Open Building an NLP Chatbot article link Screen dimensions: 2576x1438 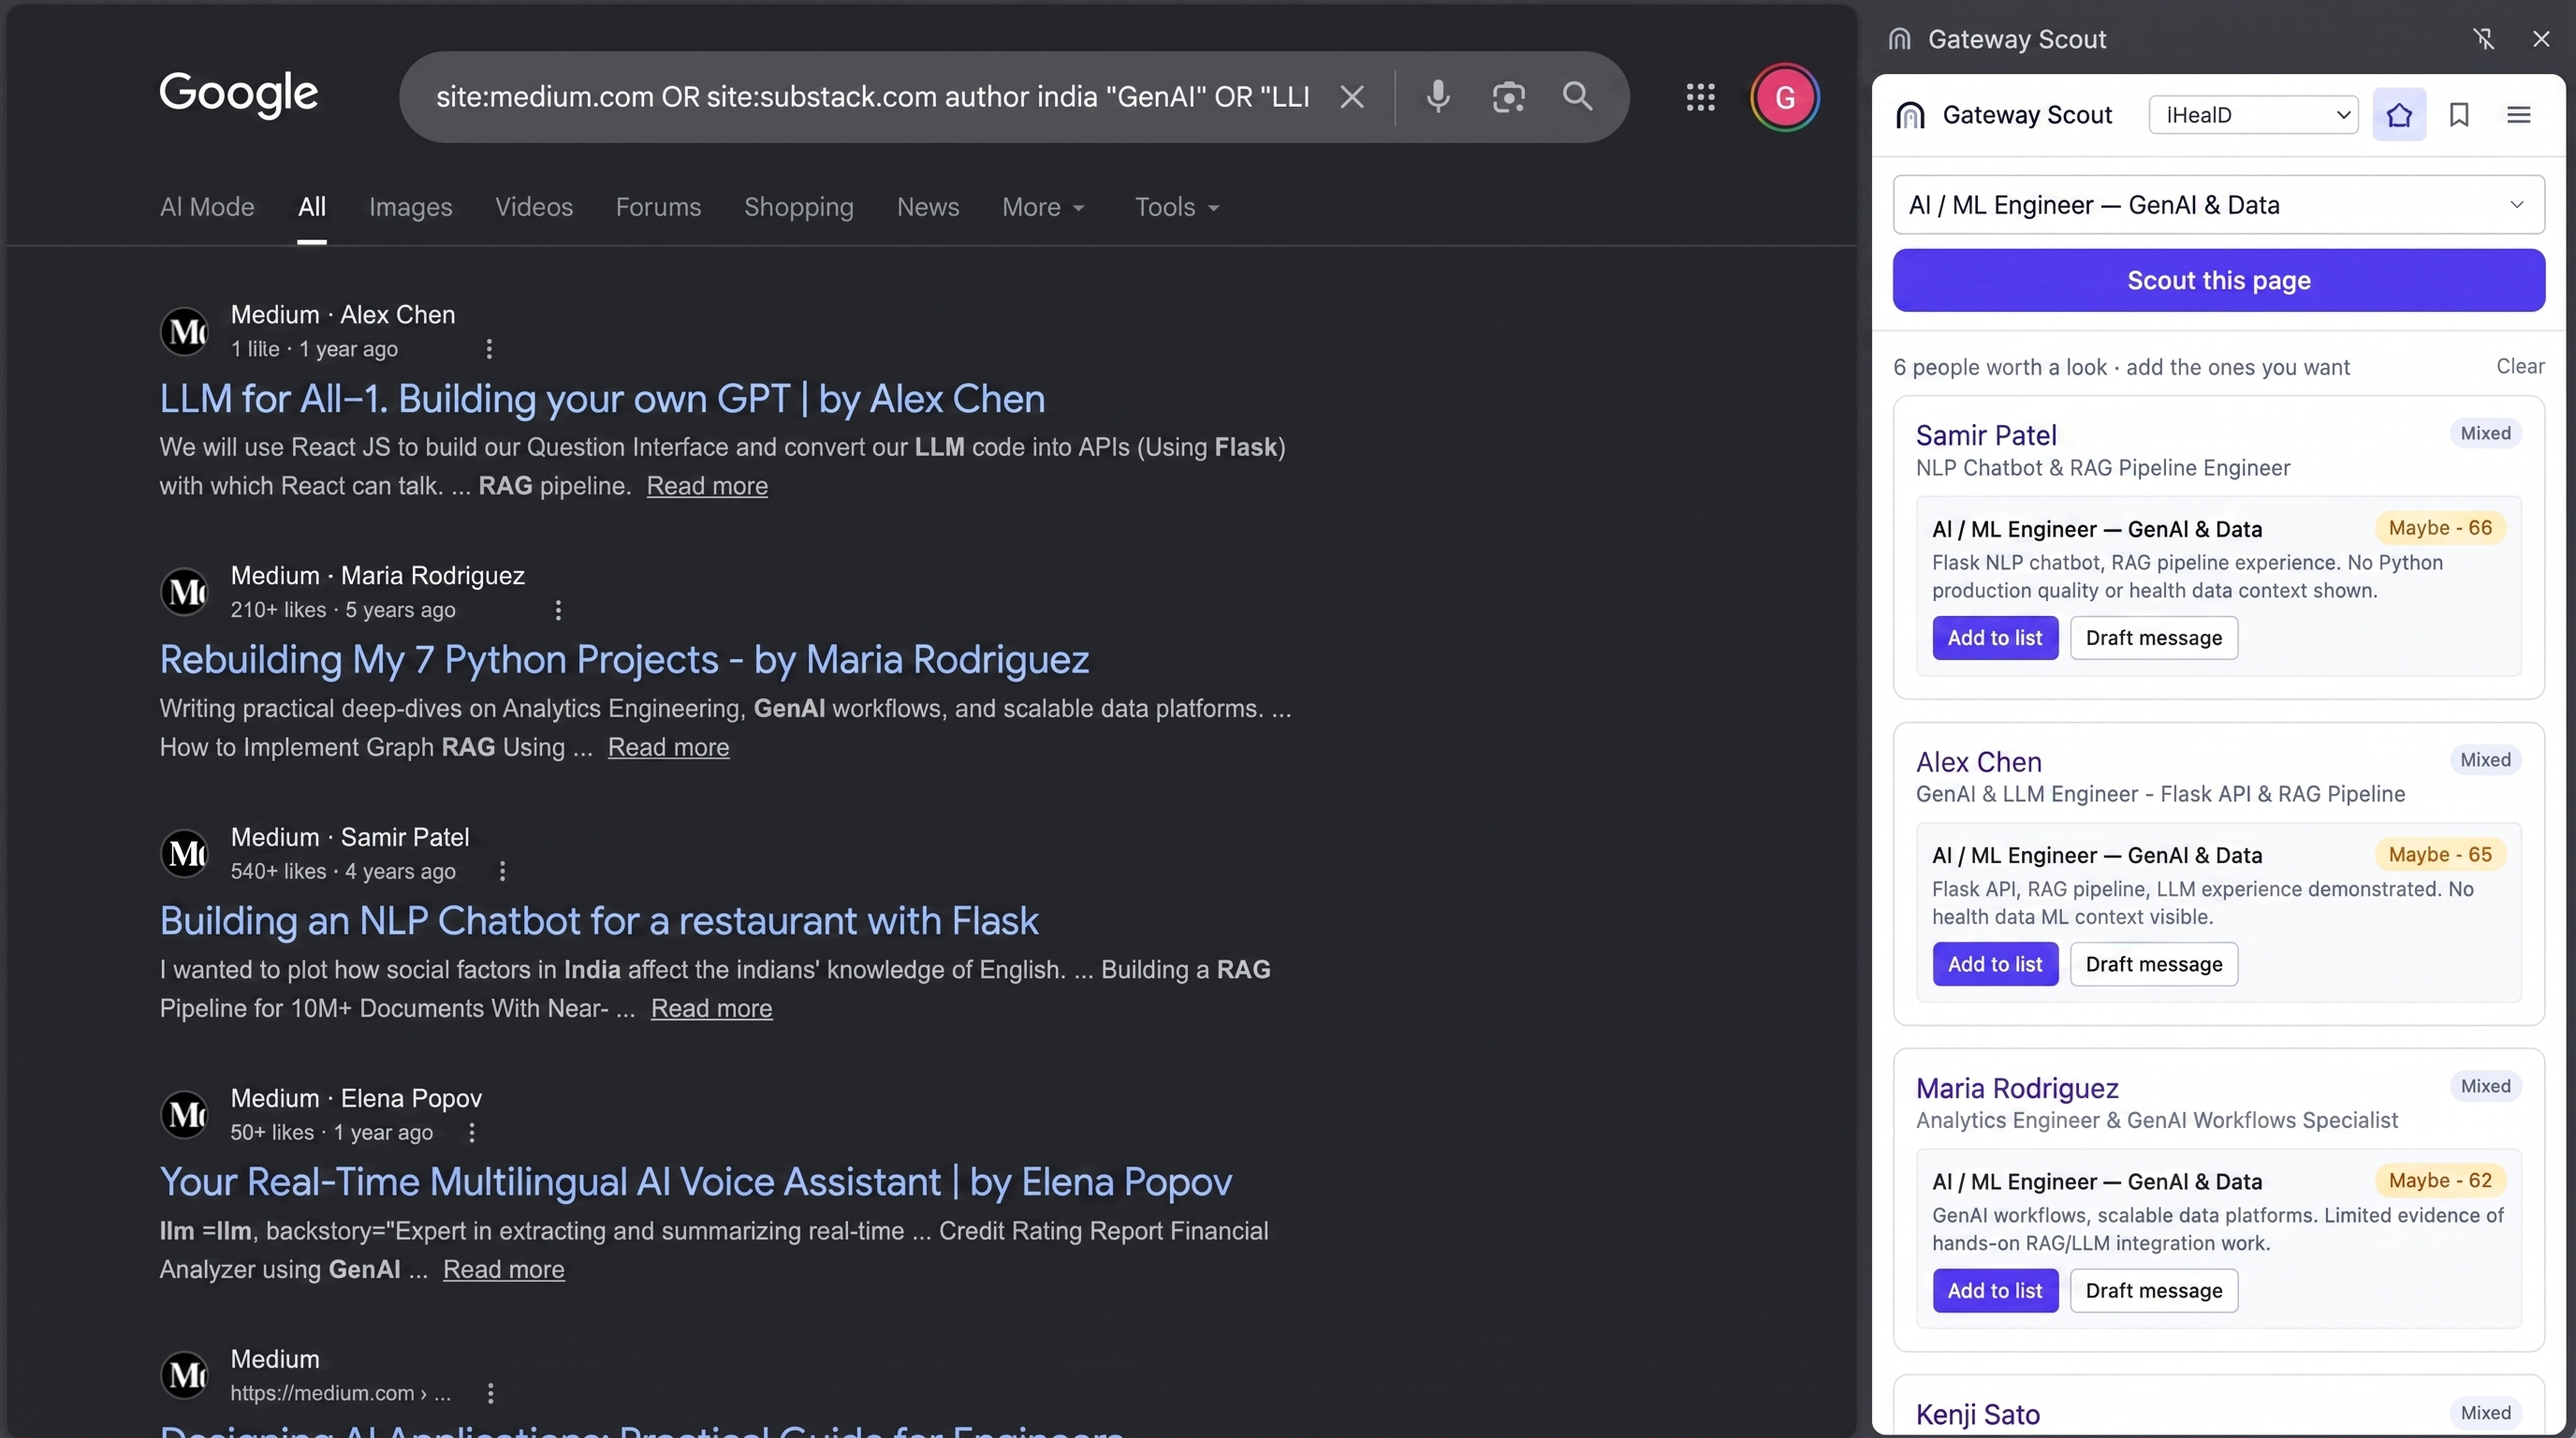(599, 921)
